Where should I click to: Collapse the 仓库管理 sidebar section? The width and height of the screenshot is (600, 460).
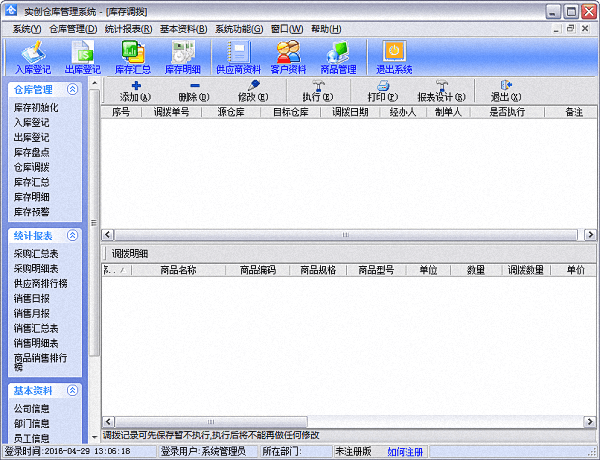[74, 90]
